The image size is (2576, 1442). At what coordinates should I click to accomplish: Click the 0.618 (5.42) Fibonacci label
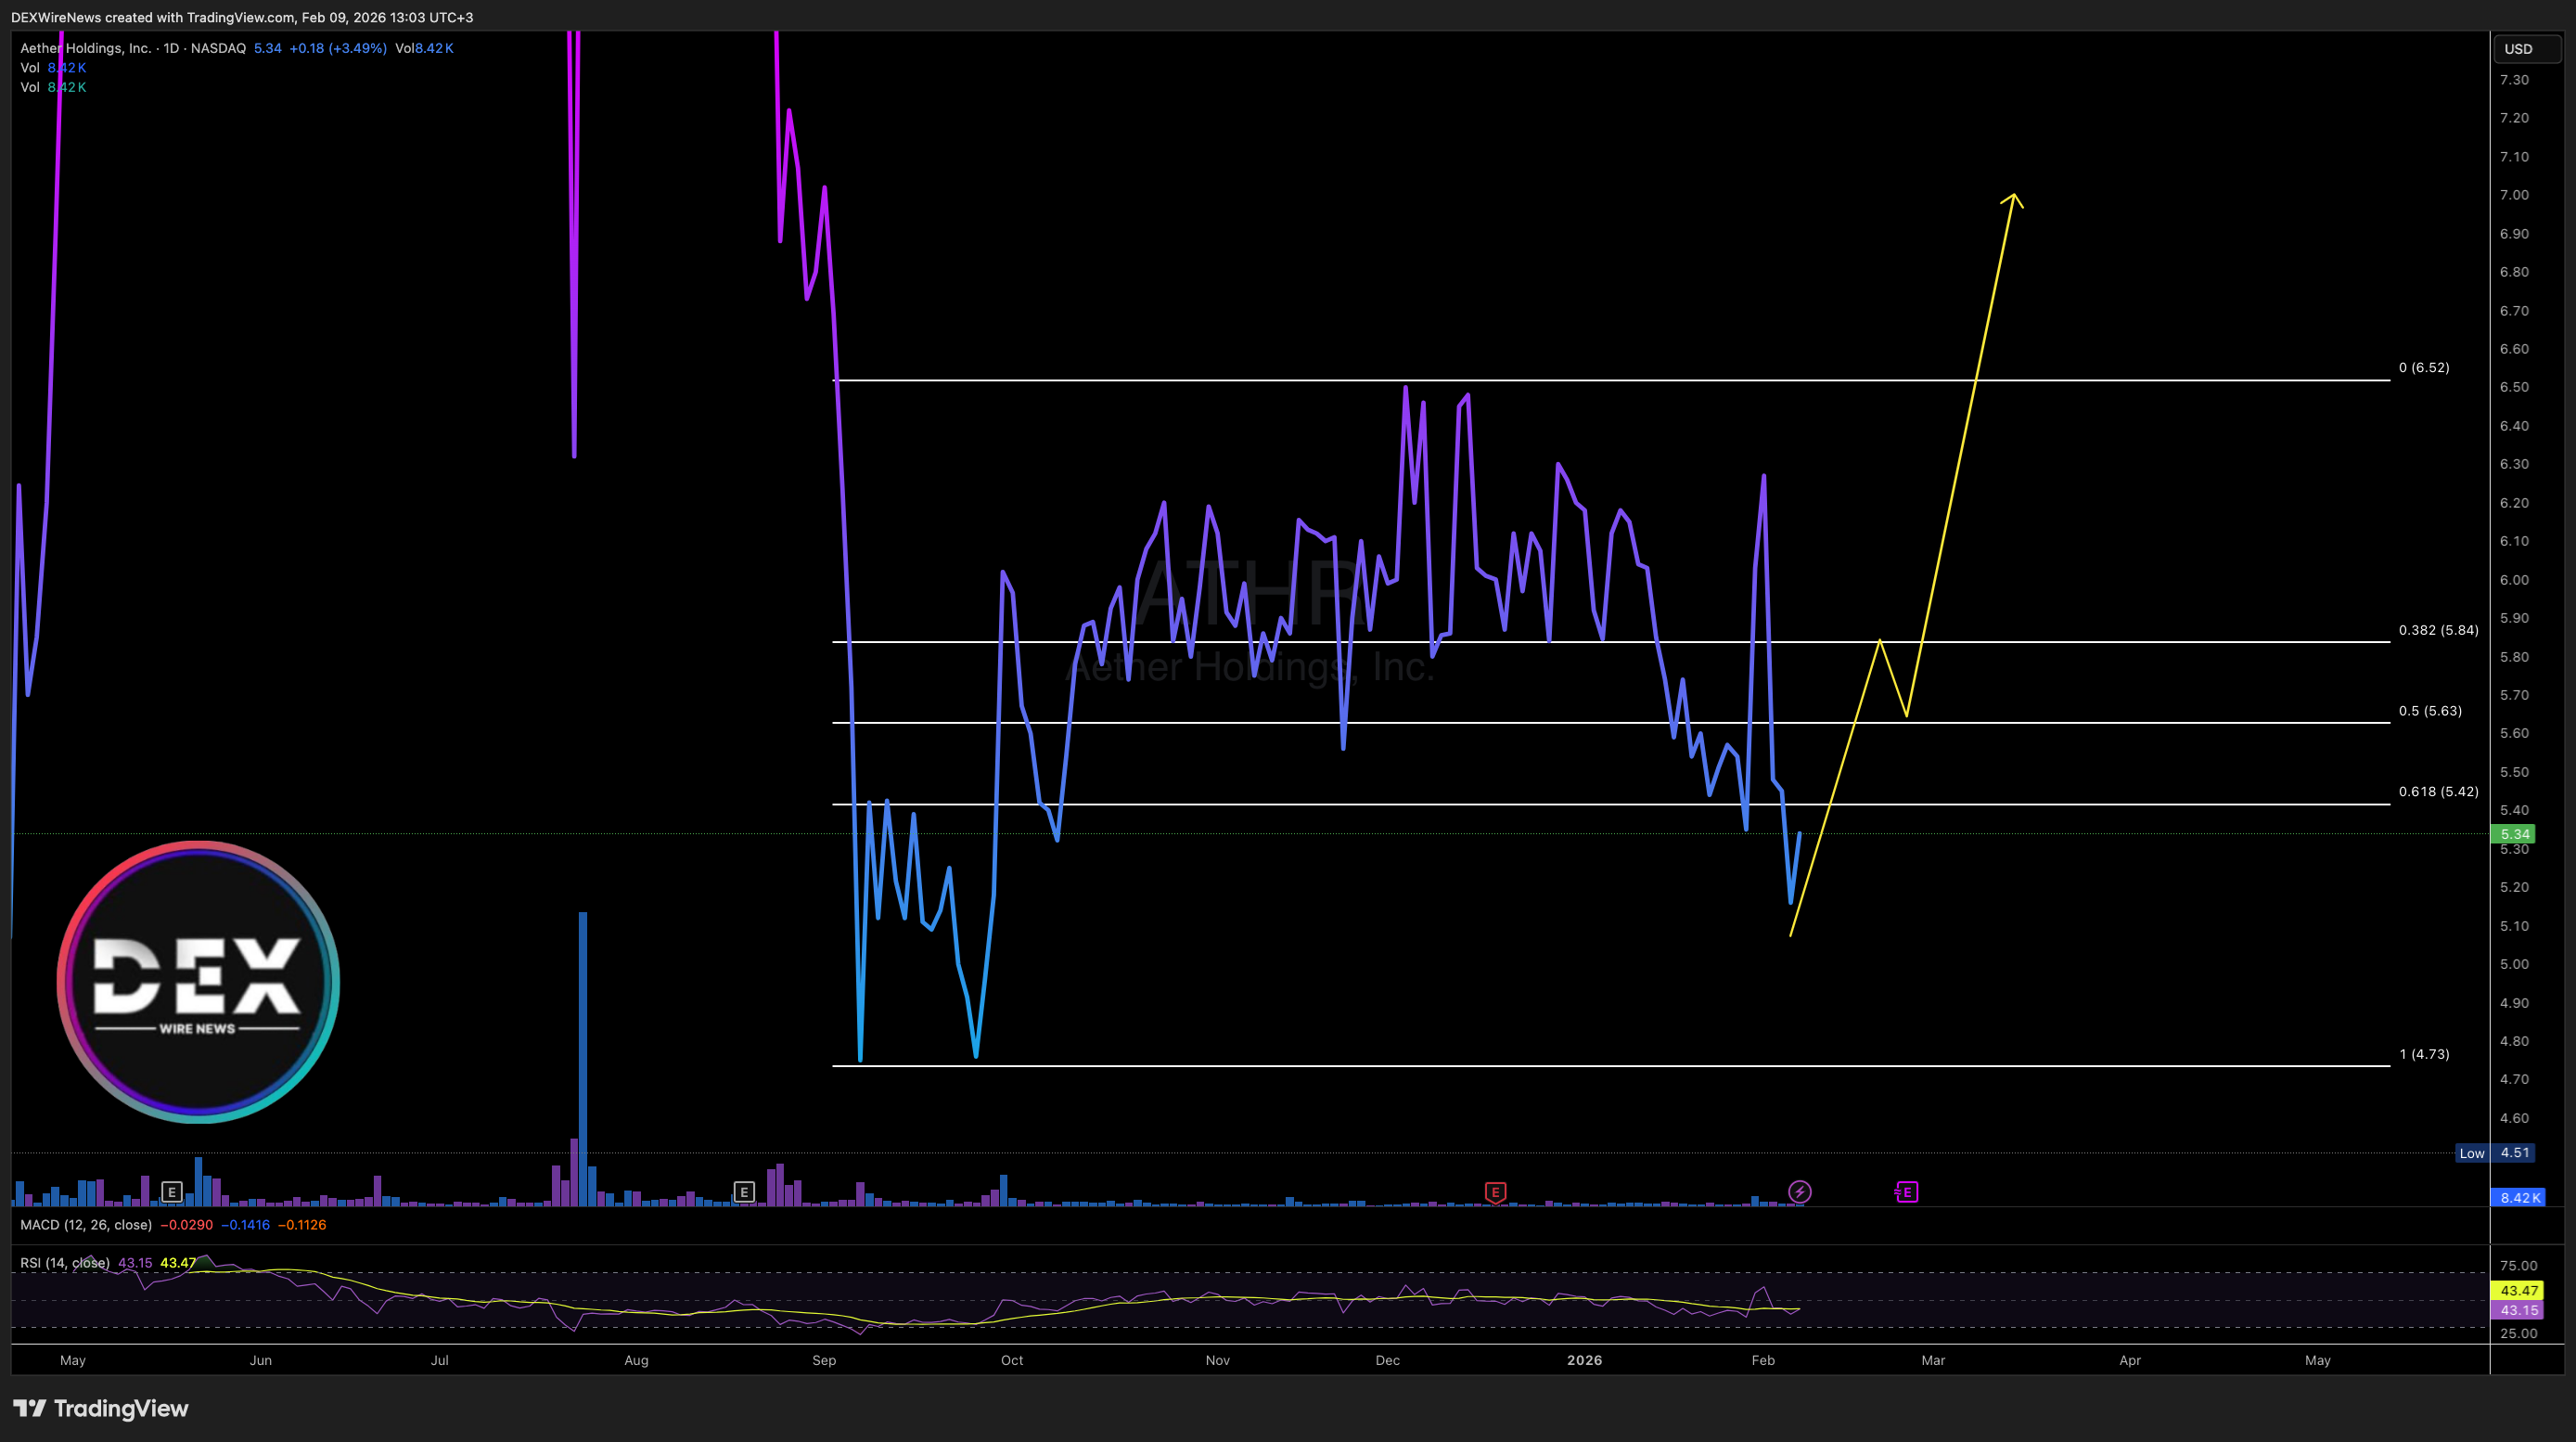point(2438,791)
